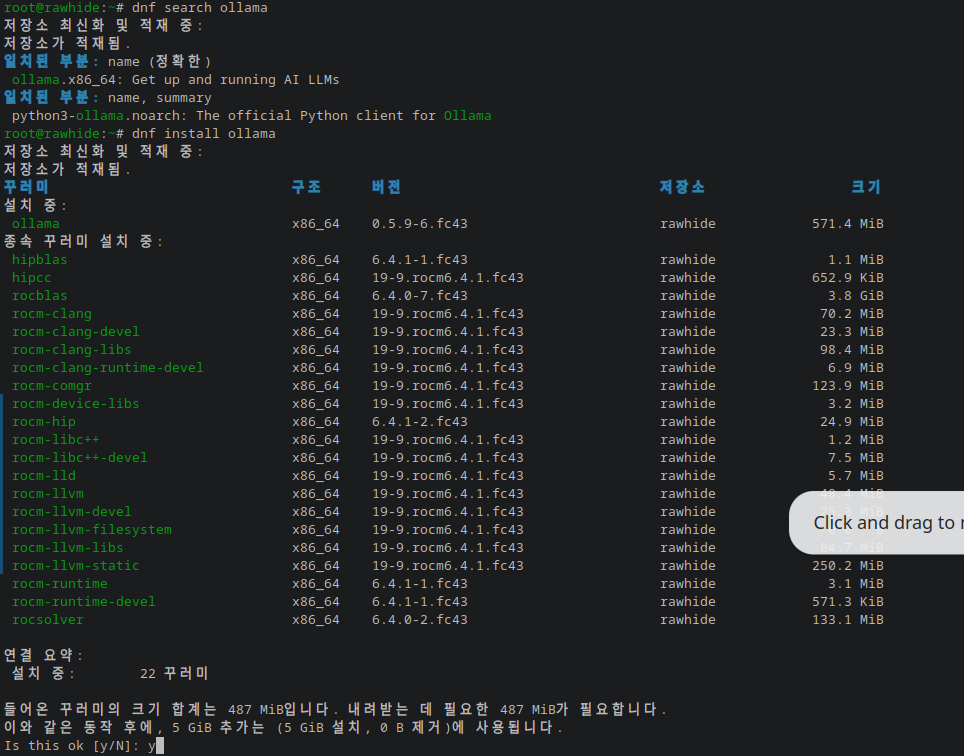Click the "hipblas" package name
964x756 pixels.
[x=39, y=259]
